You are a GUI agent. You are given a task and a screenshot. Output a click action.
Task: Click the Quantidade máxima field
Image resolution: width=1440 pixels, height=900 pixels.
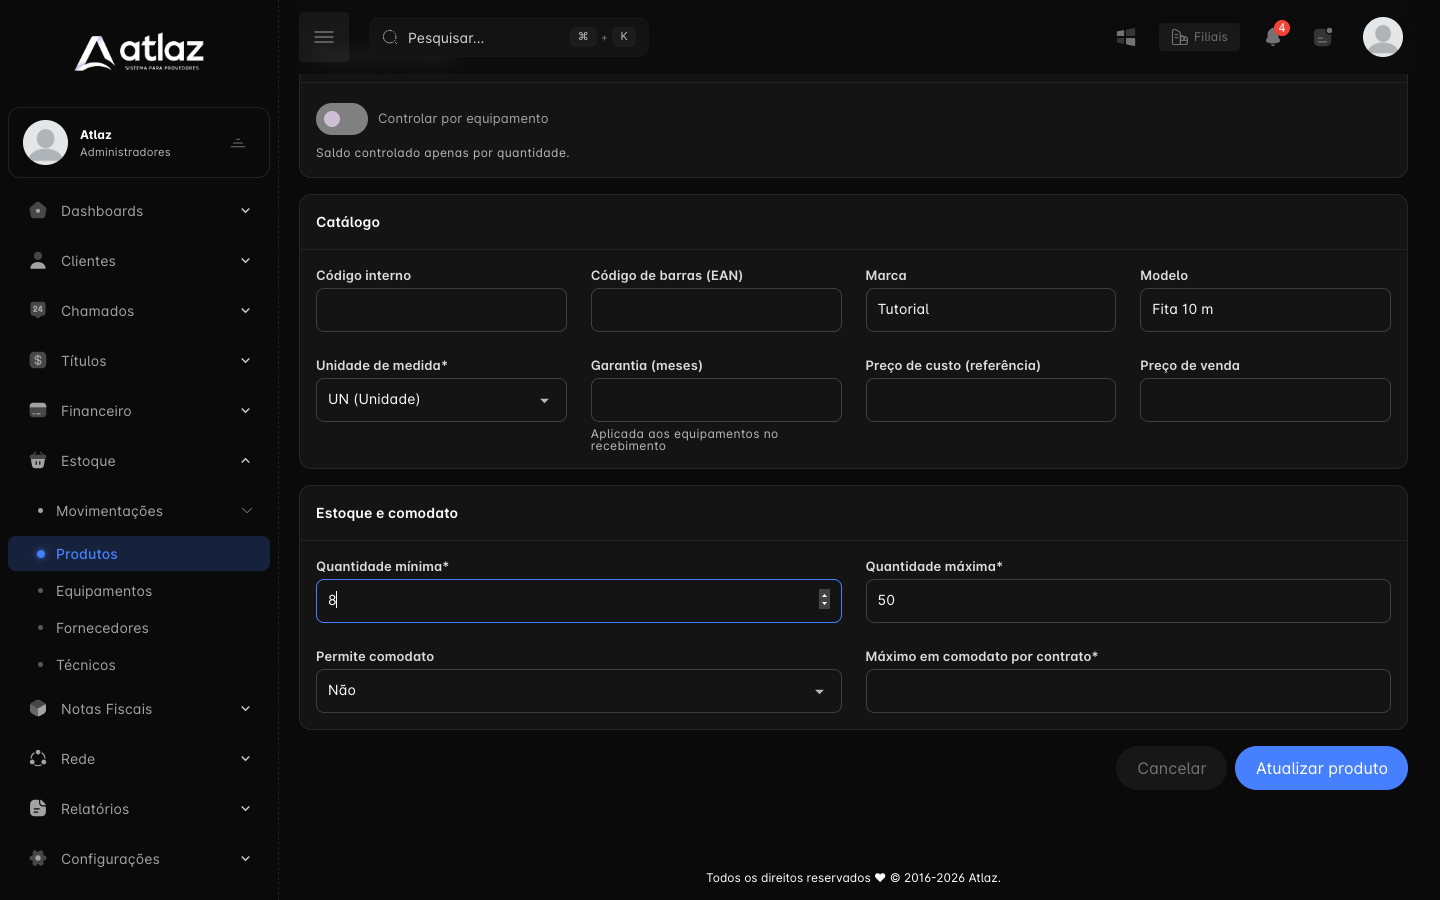tap(1128, 601)
